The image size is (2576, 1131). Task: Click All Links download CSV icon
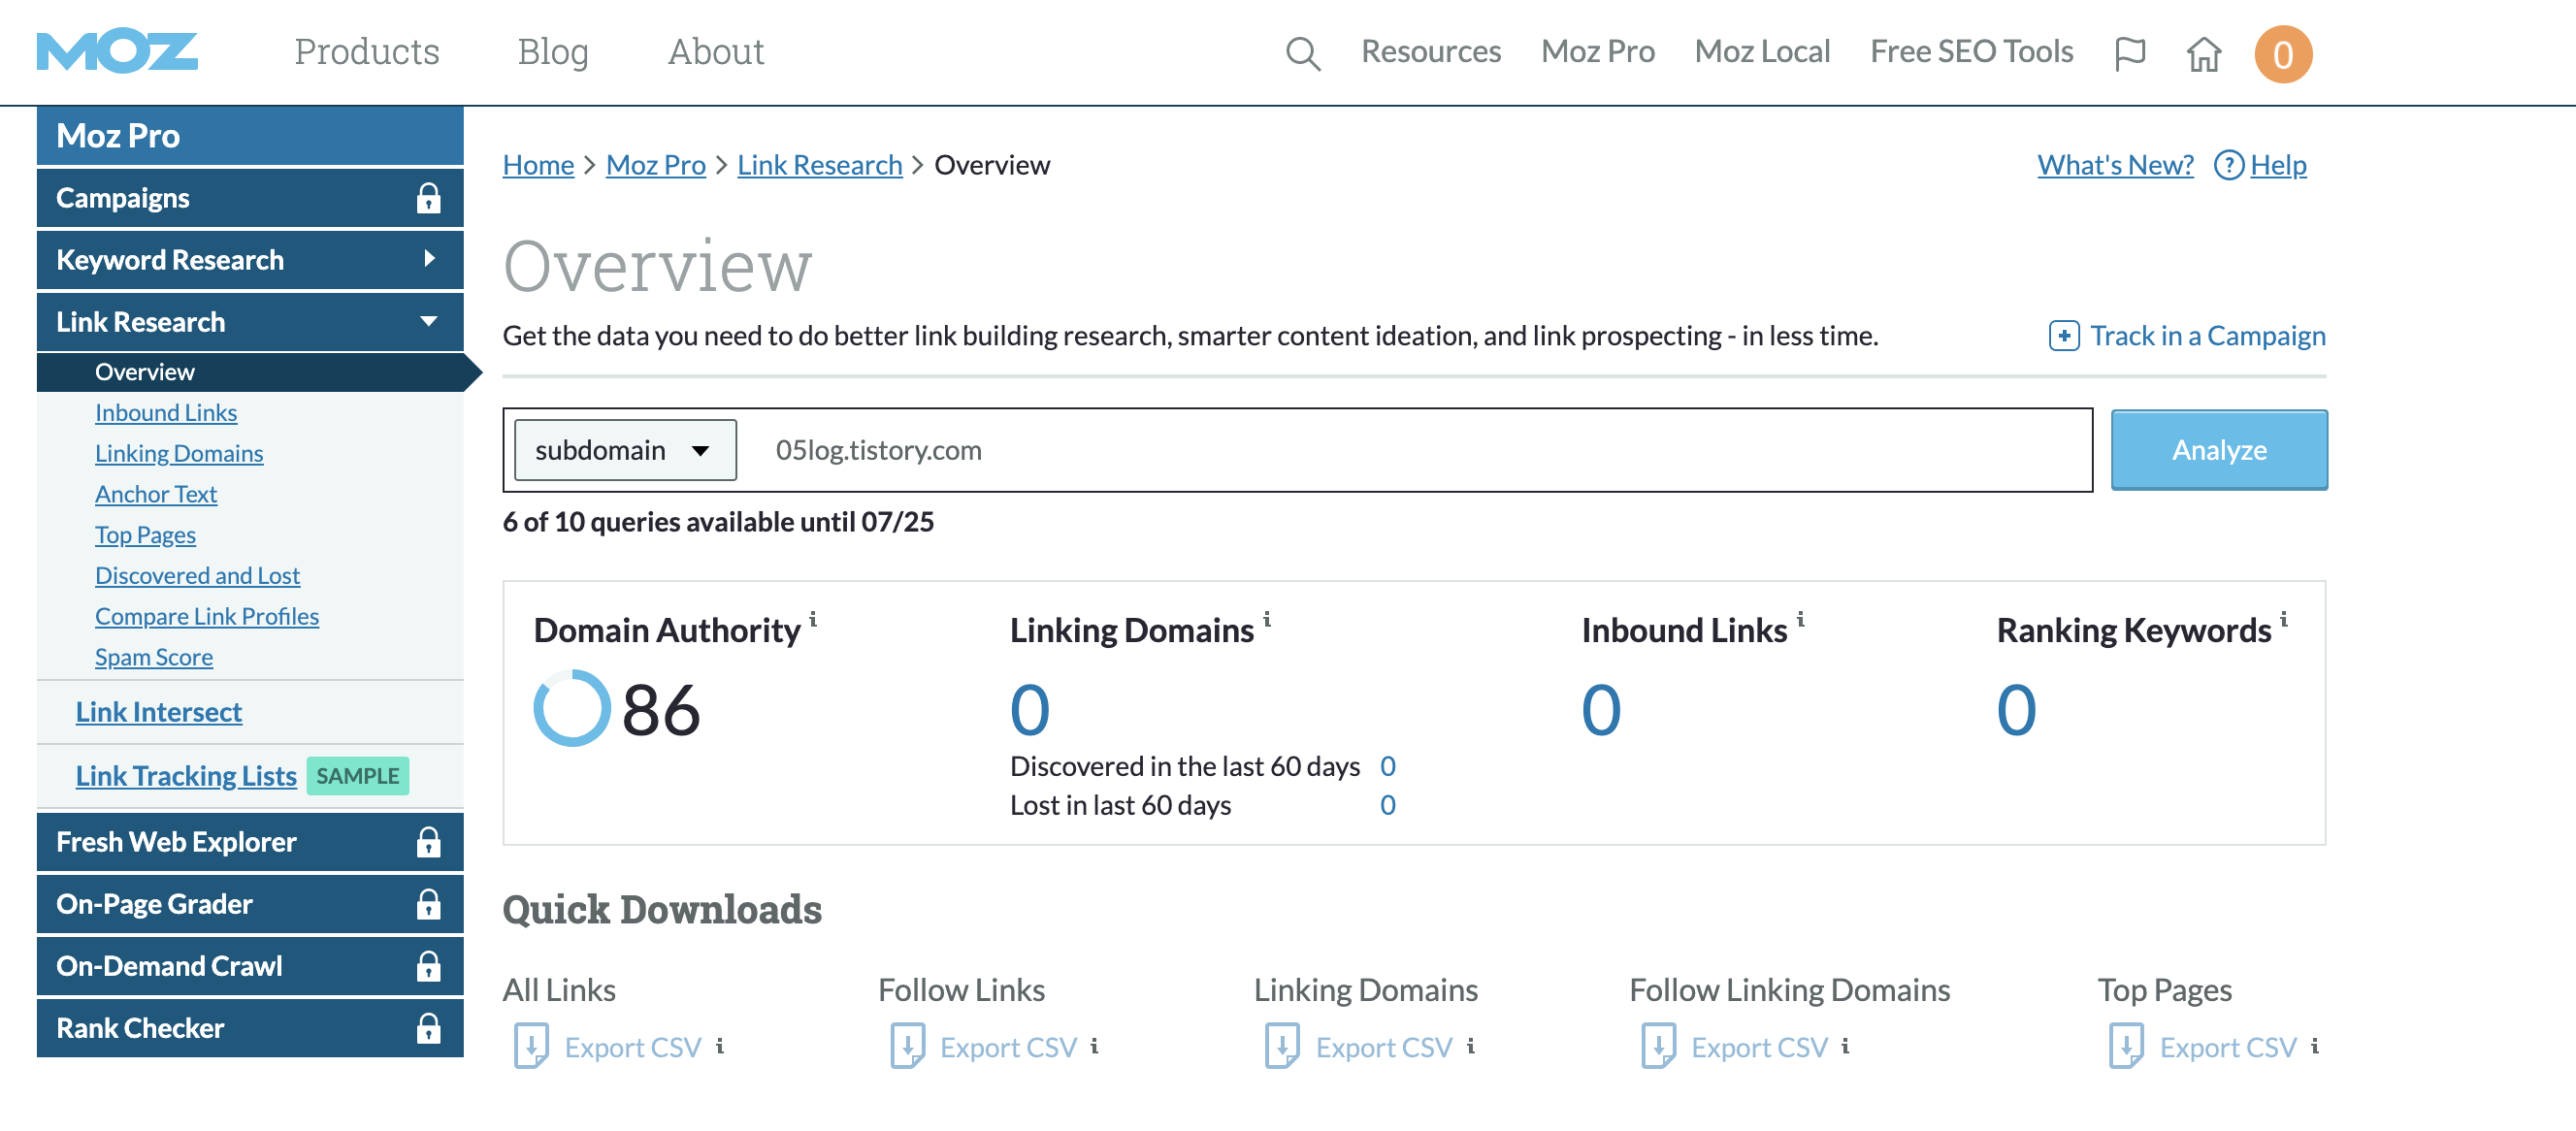click(x=531, y=1046)
